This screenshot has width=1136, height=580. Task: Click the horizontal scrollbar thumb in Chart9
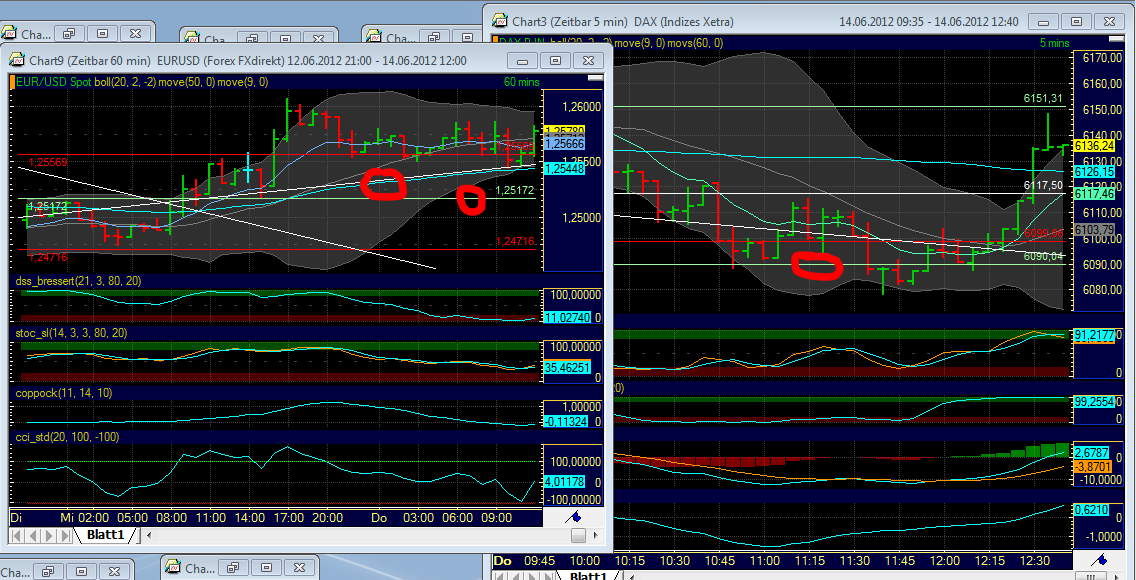(578, 535)
